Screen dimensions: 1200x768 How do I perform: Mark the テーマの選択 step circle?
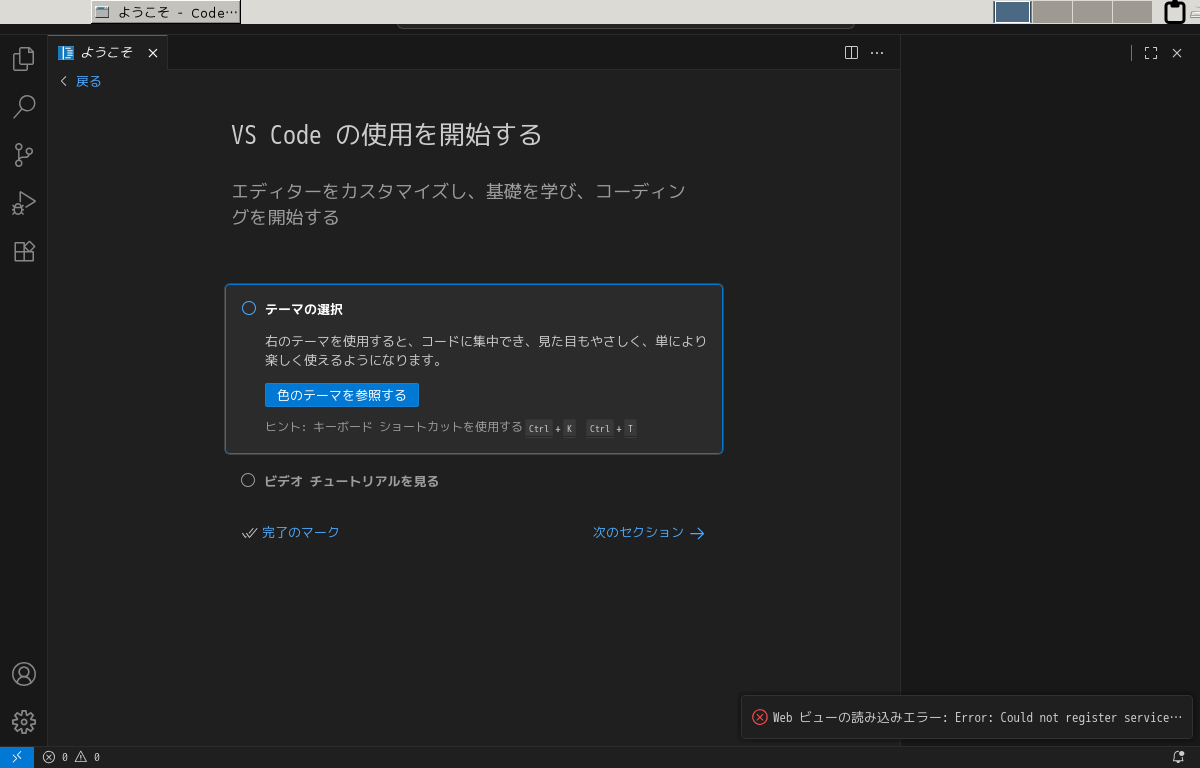(249, 308)
